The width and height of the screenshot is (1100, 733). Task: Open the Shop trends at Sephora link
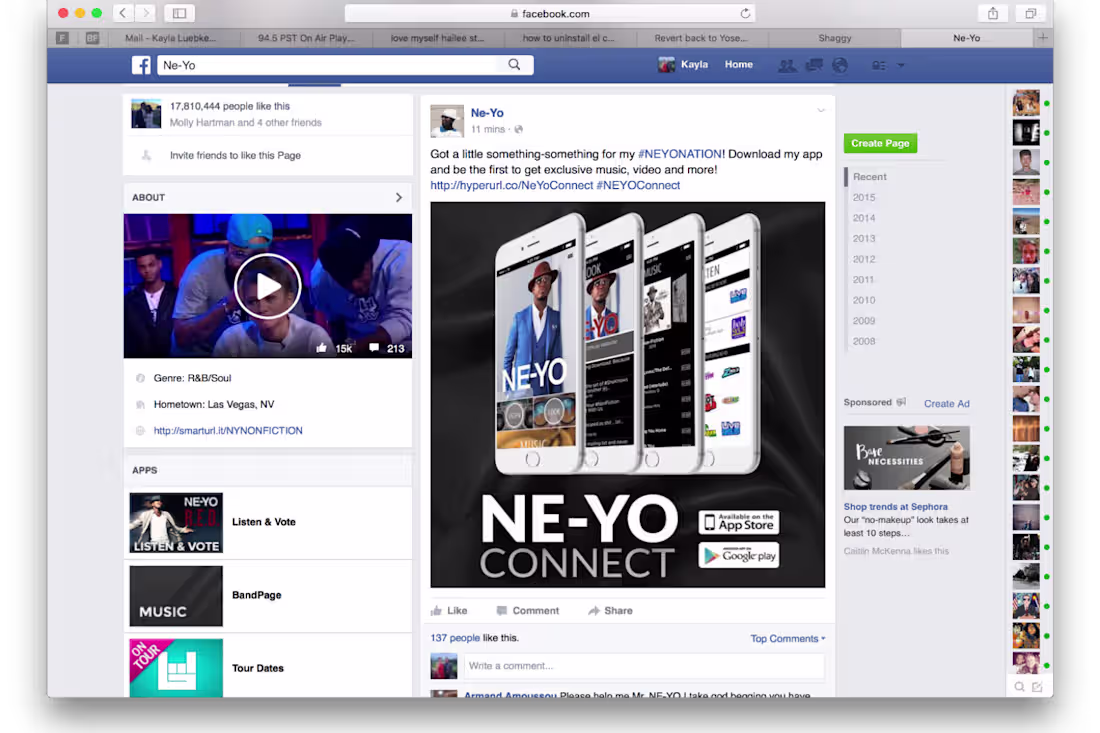pos(897,507)
